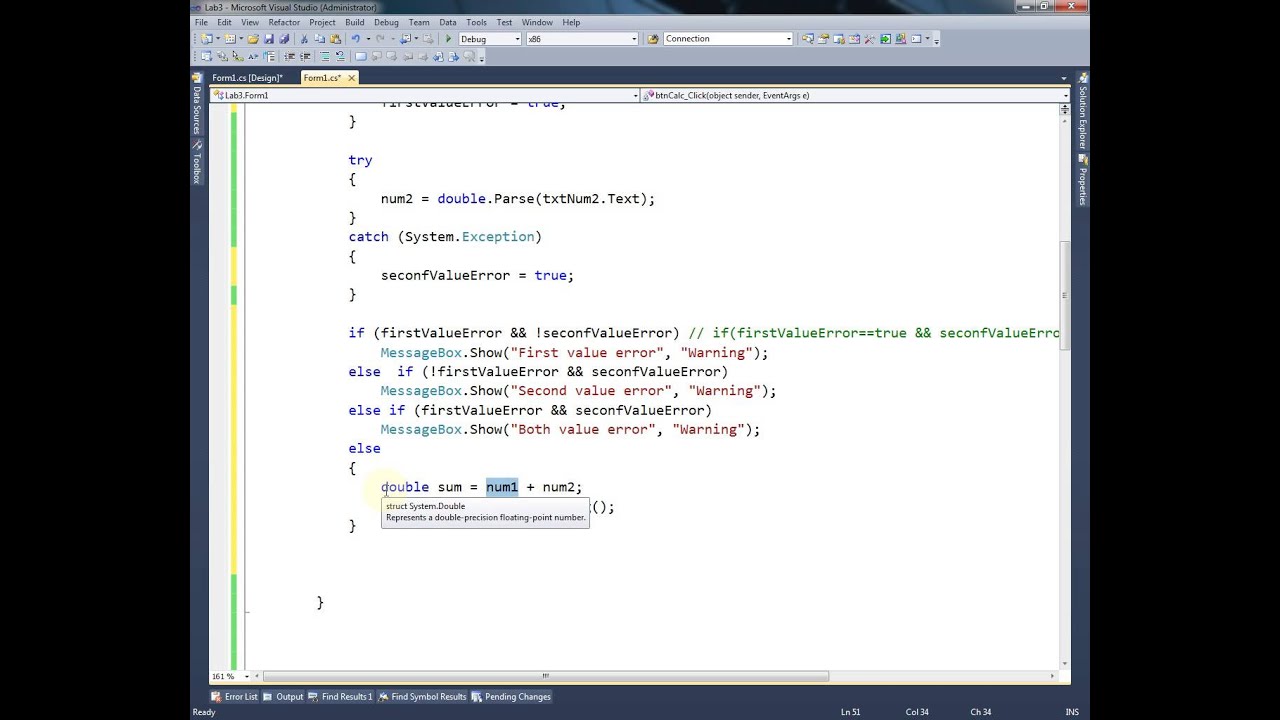Open the Output panel tab
The image size is (1280, 720).
[x=283, y=696]
